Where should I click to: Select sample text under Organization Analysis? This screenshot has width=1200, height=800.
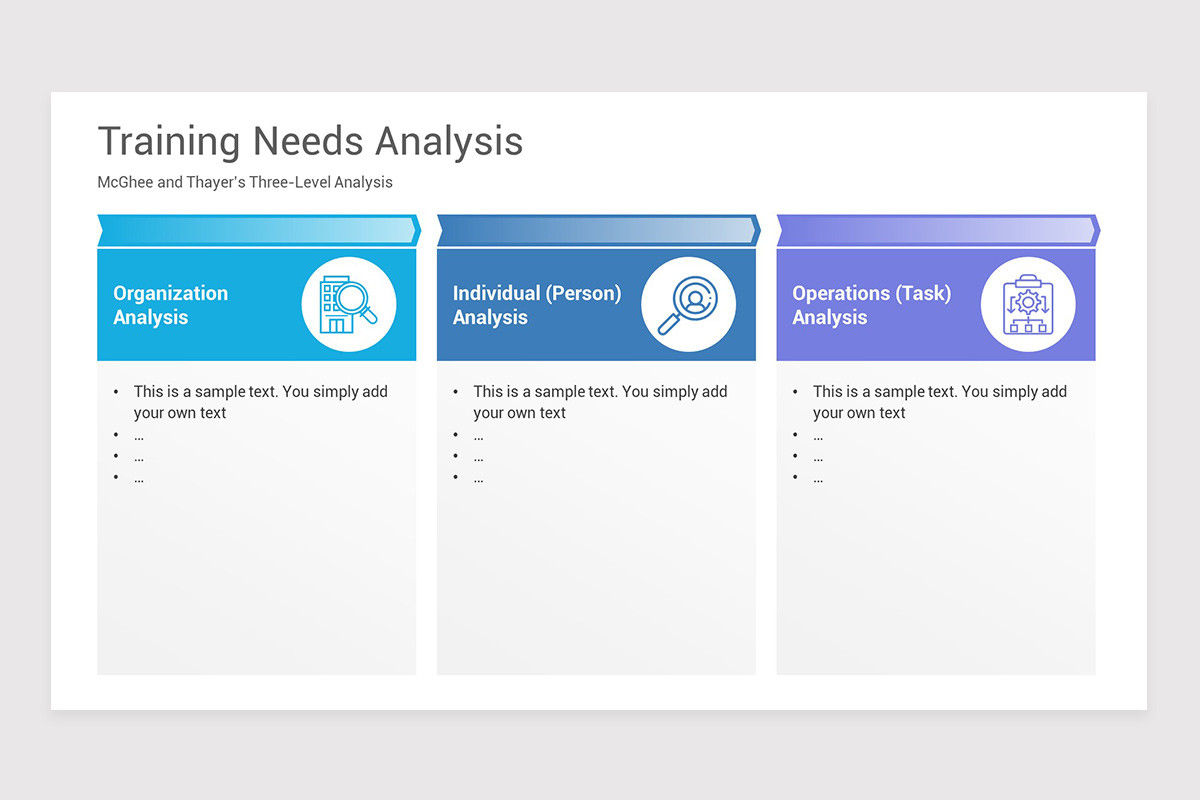point(261,402)
